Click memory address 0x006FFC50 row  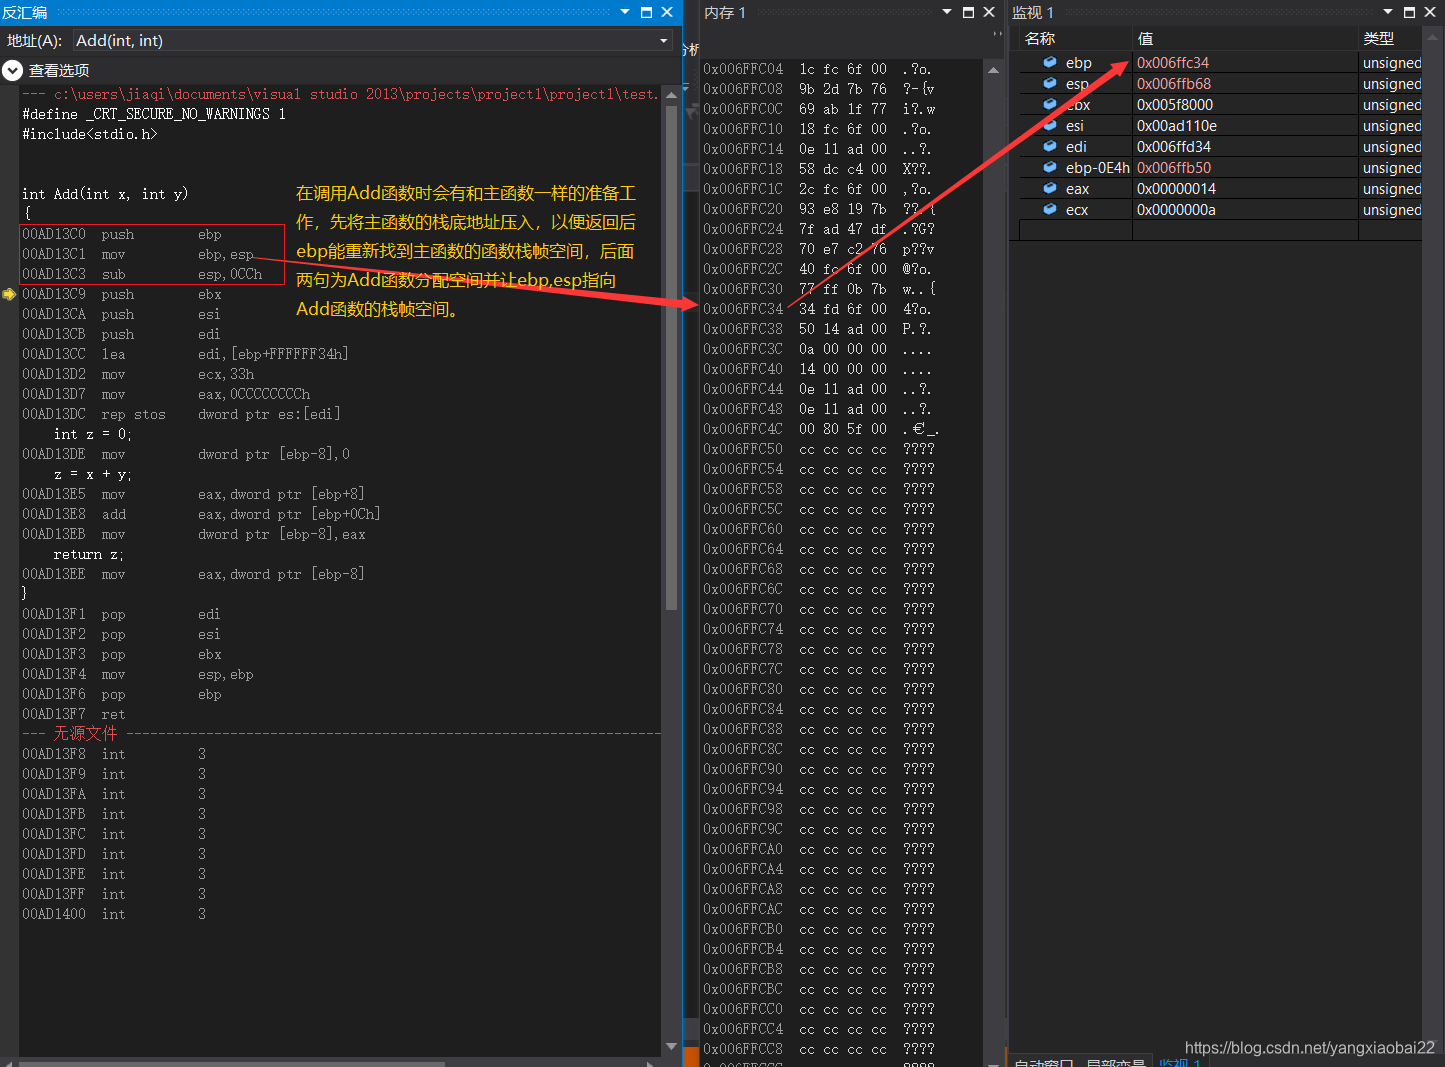click(x=818, y=449)
